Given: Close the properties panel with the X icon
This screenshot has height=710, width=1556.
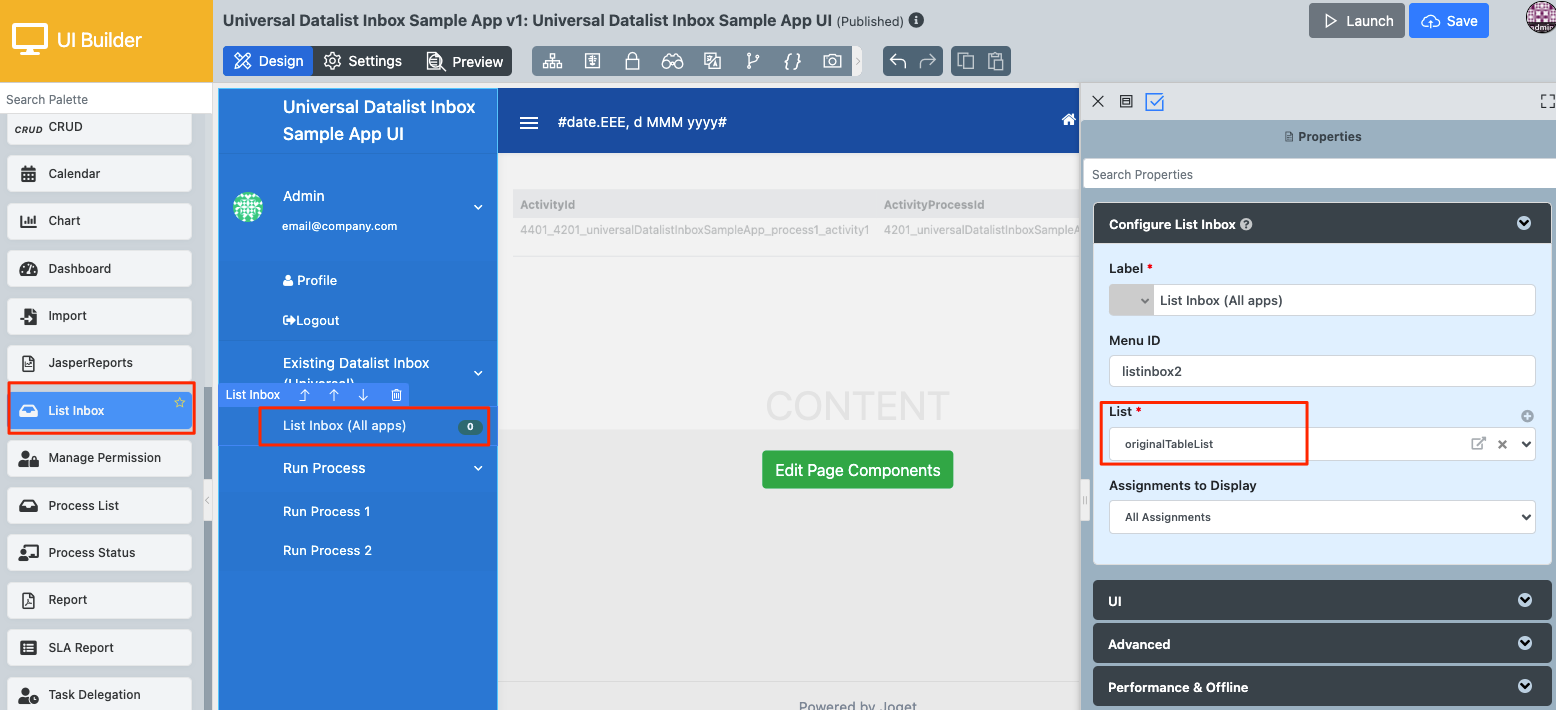Looking at the screenshot, I should click(x=1098, y=102).
